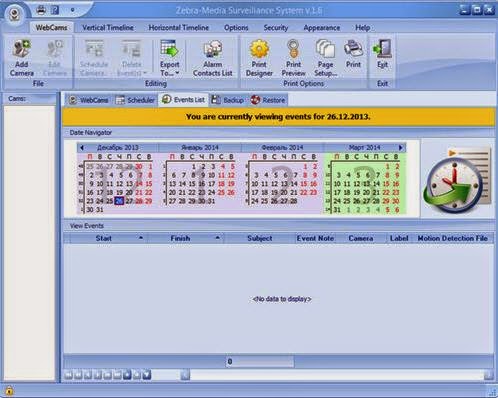Click the application webcam orb button
Screen dimensions: 498x398
point(14,14)
